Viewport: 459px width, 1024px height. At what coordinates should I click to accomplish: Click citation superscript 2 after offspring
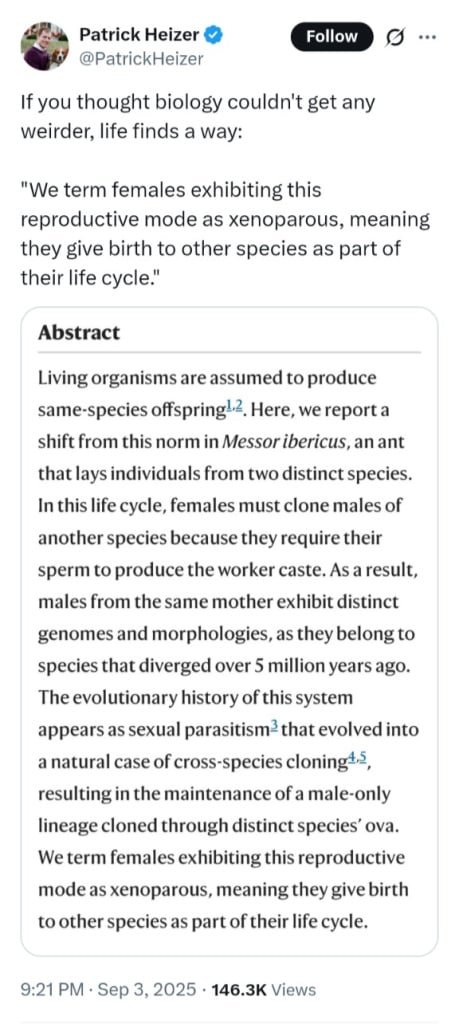pos(240,406)
